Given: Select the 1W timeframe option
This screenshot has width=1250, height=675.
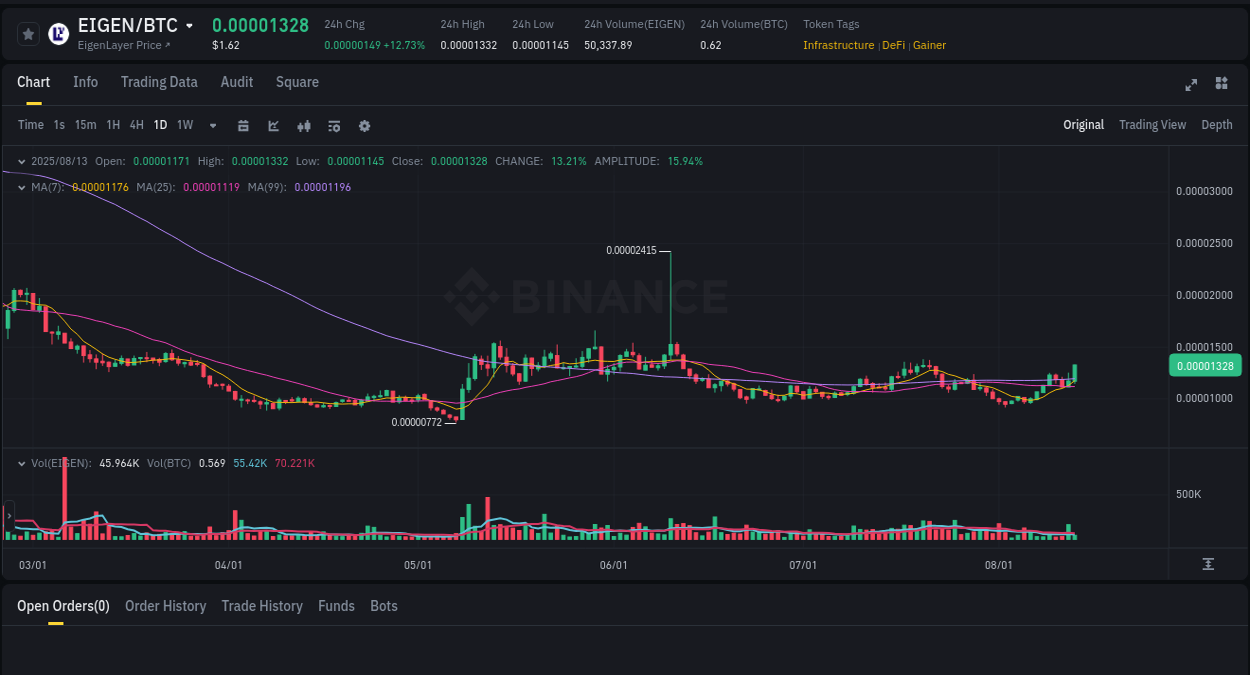Looking at the screenshot, I should coord(184,125).
